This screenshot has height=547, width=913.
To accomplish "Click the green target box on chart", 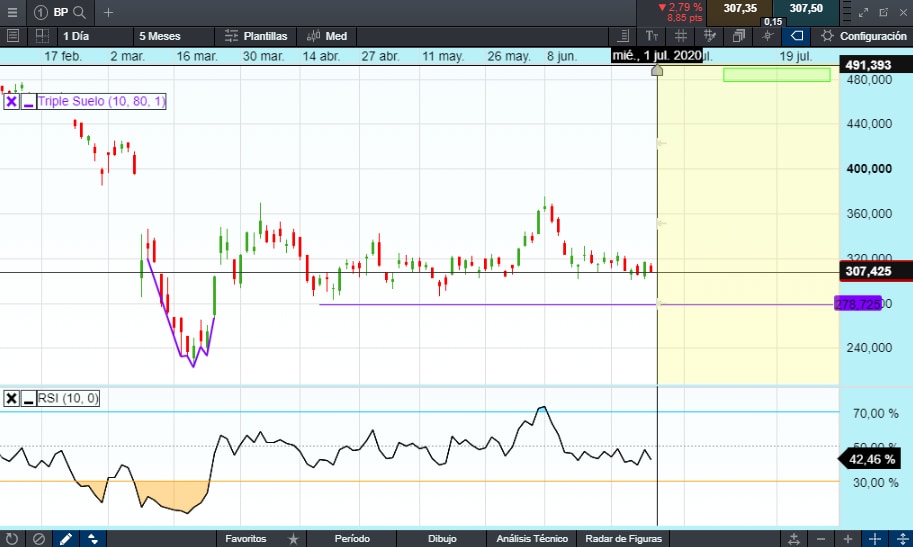I will pos(777,75).
